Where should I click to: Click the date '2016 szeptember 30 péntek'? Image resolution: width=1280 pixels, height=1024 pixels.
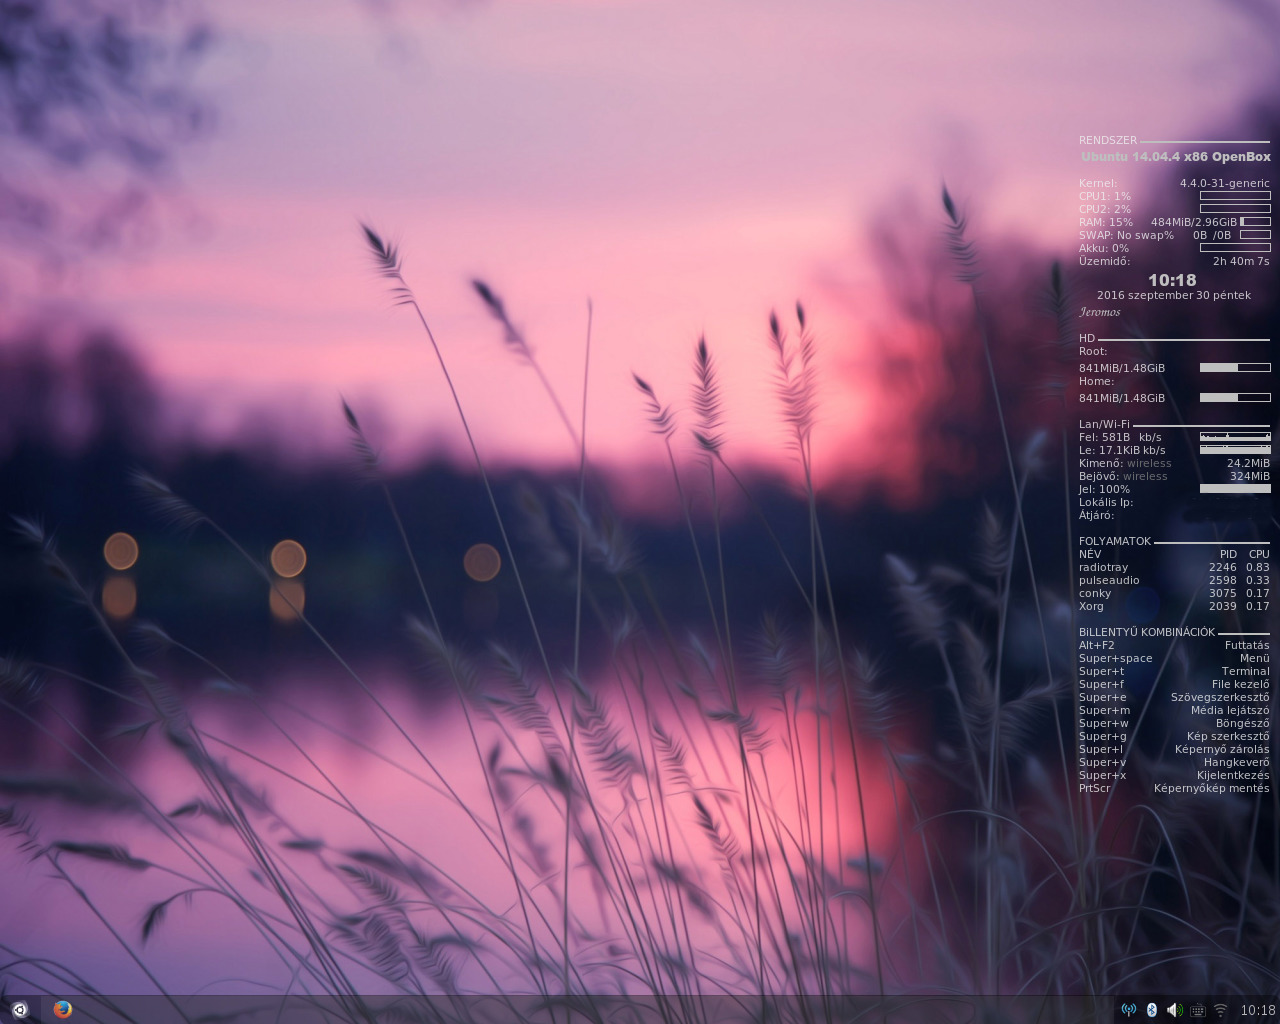pyautogui.click(x=1174, y=295)
